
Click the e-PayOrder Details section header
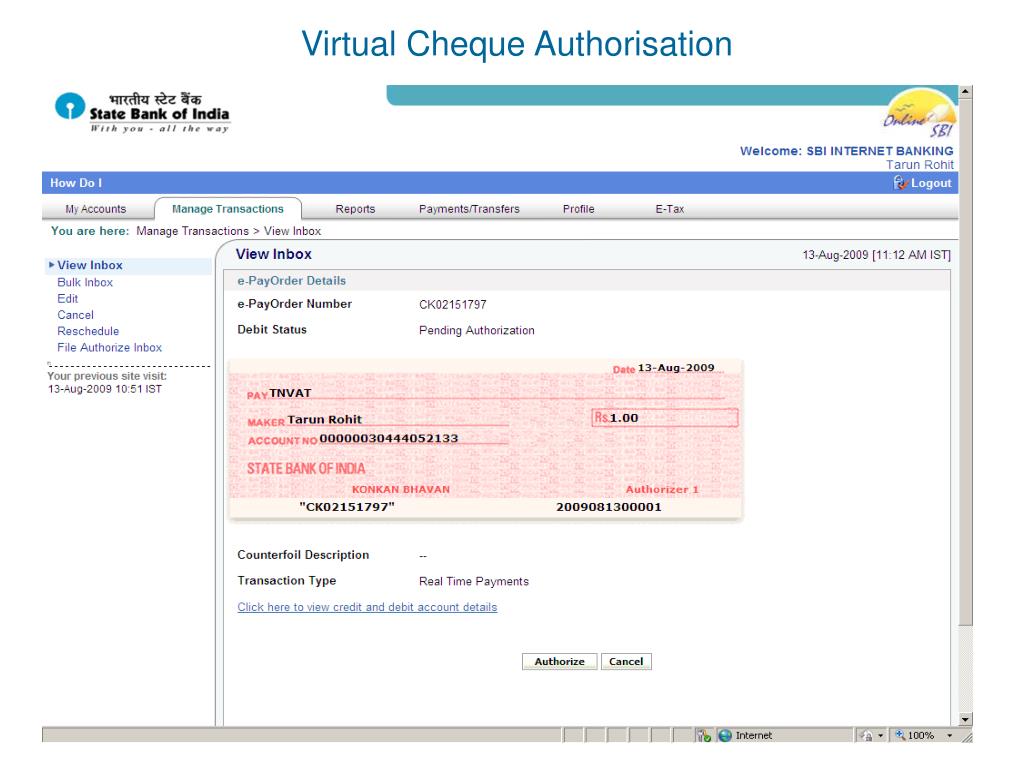click(291, 281)
